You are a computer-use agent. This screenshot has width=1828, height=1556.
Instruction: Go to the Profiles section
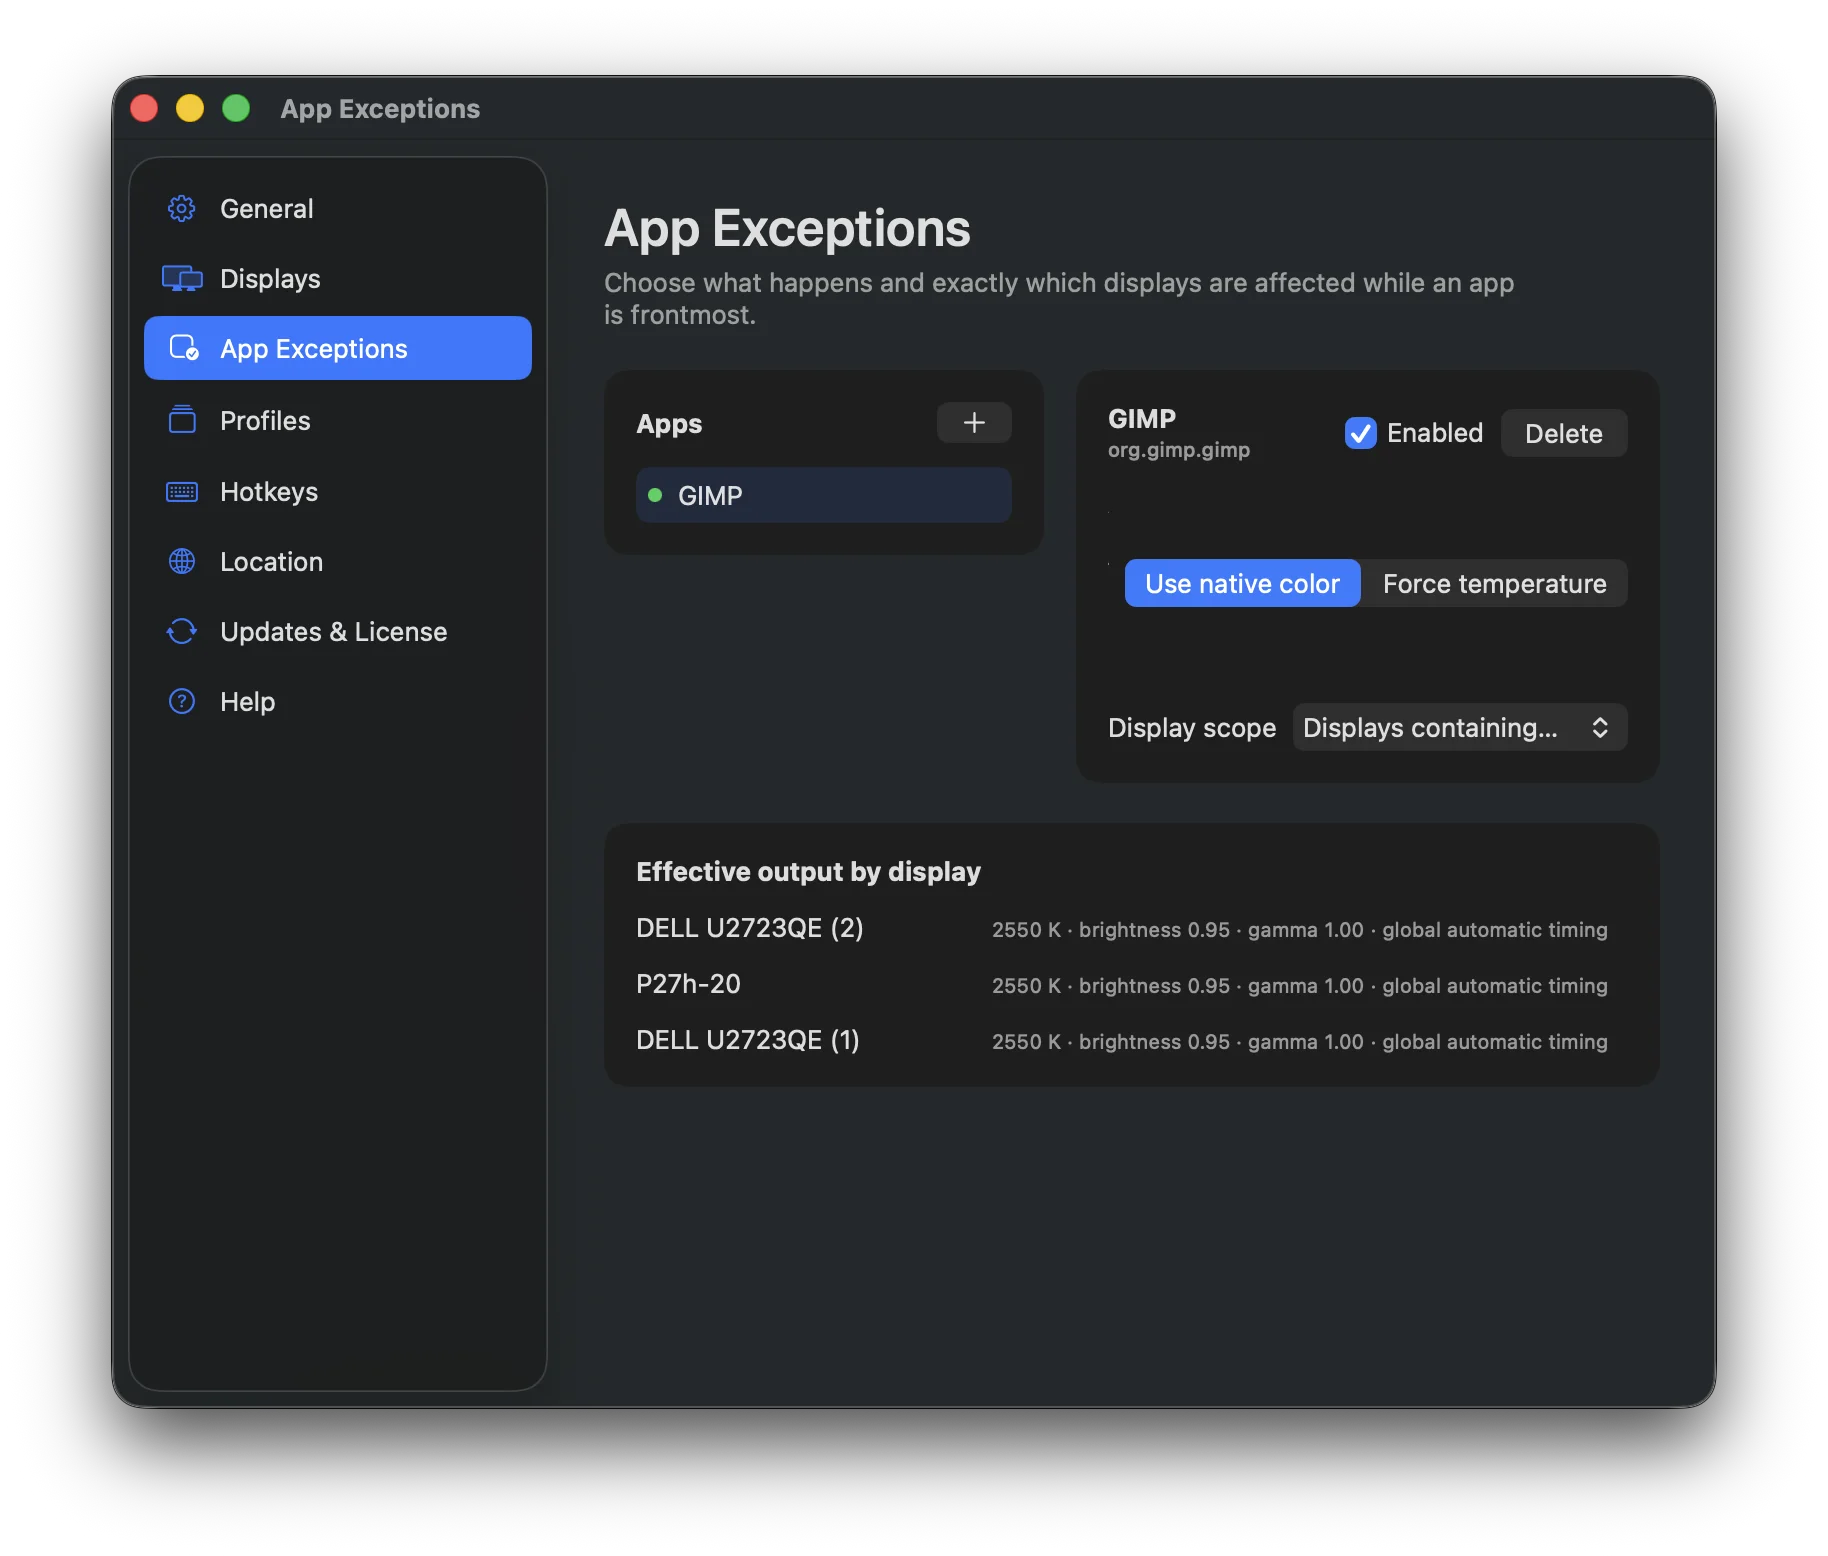coord(338,420)
